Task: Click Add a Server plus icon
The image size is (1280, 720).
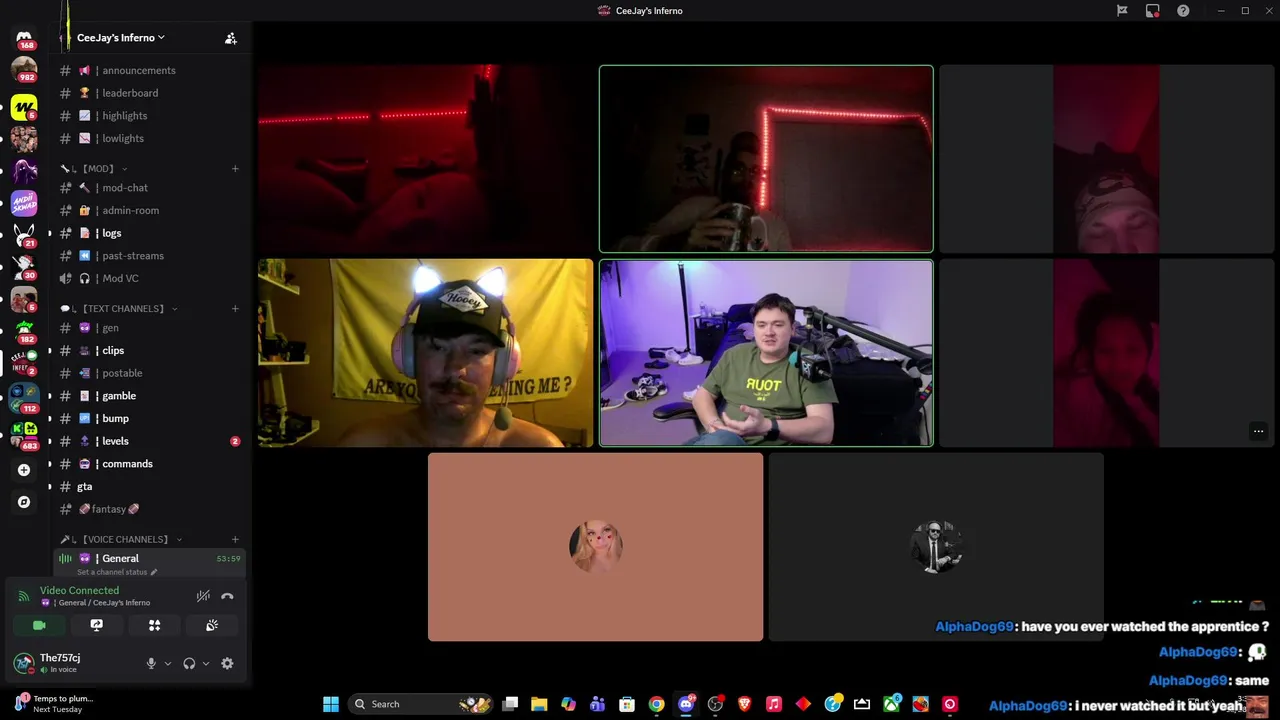Action: tap(24, 470)
